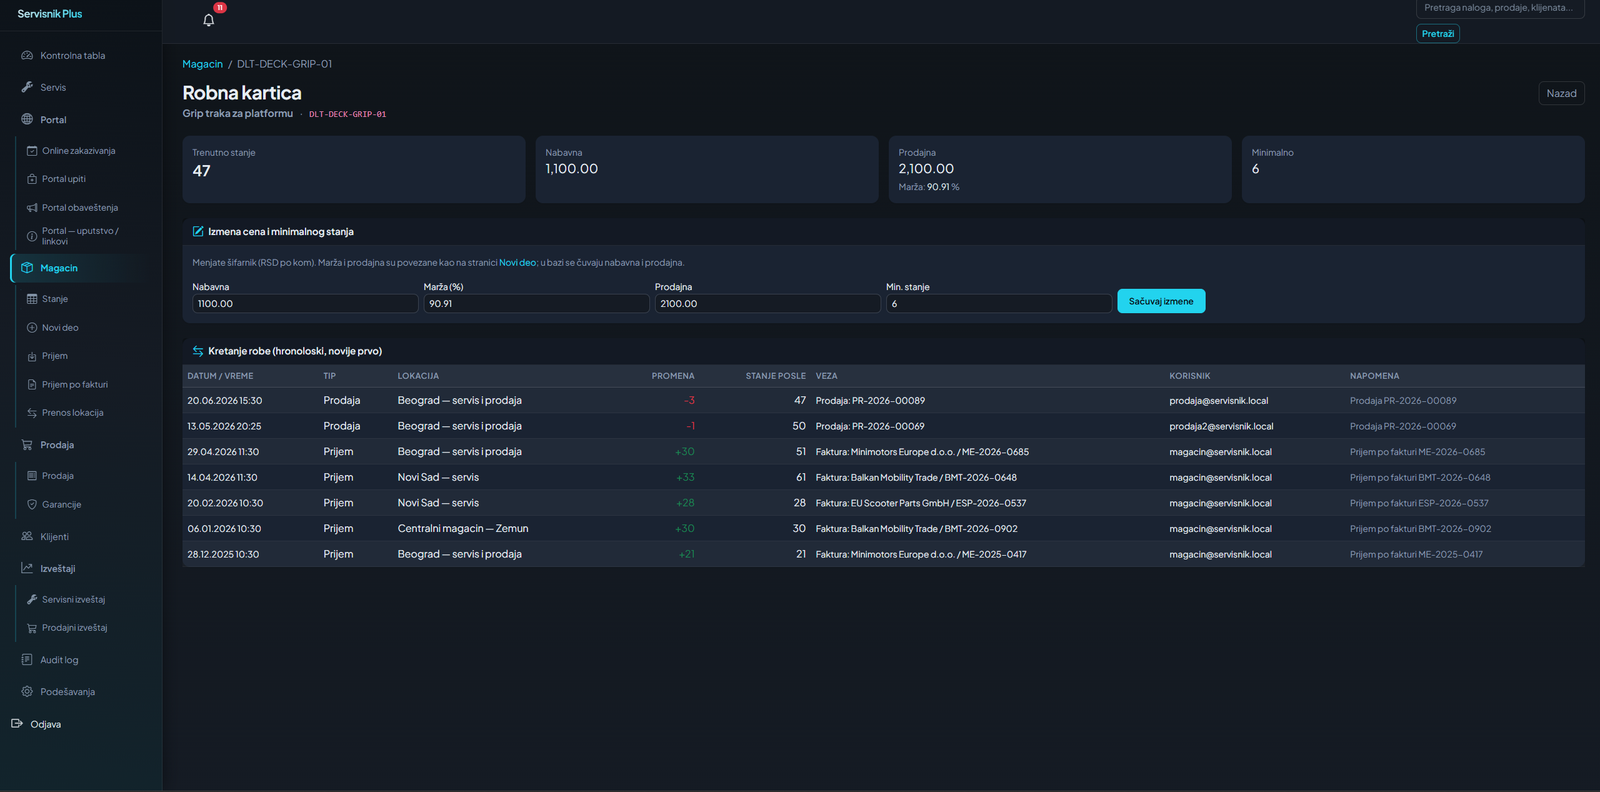Image resolution: width=1600 pixels, height=792 pixels.
Task: Click the Magacin box icon
Action: [27, 268]
